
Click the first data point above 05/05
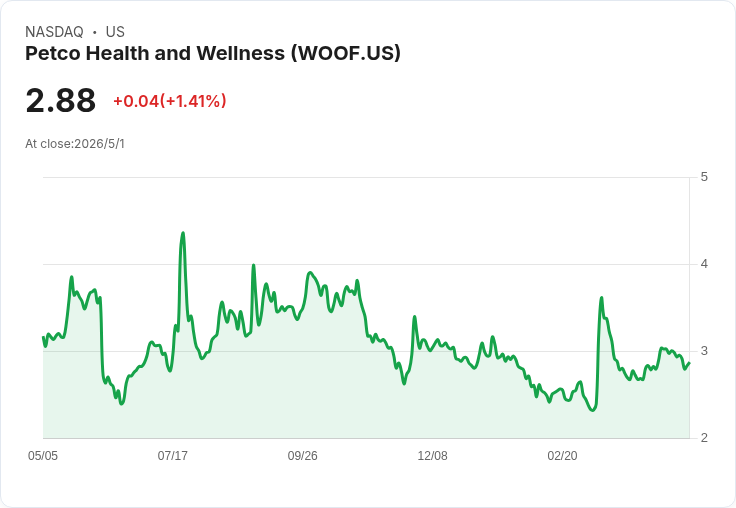point(43,337)
